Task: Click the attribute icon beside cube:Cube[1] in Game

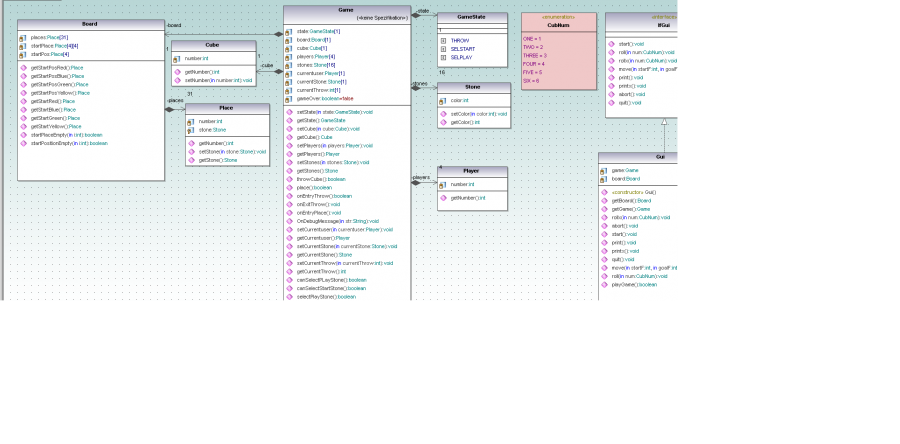Action: tap(289, 48)
